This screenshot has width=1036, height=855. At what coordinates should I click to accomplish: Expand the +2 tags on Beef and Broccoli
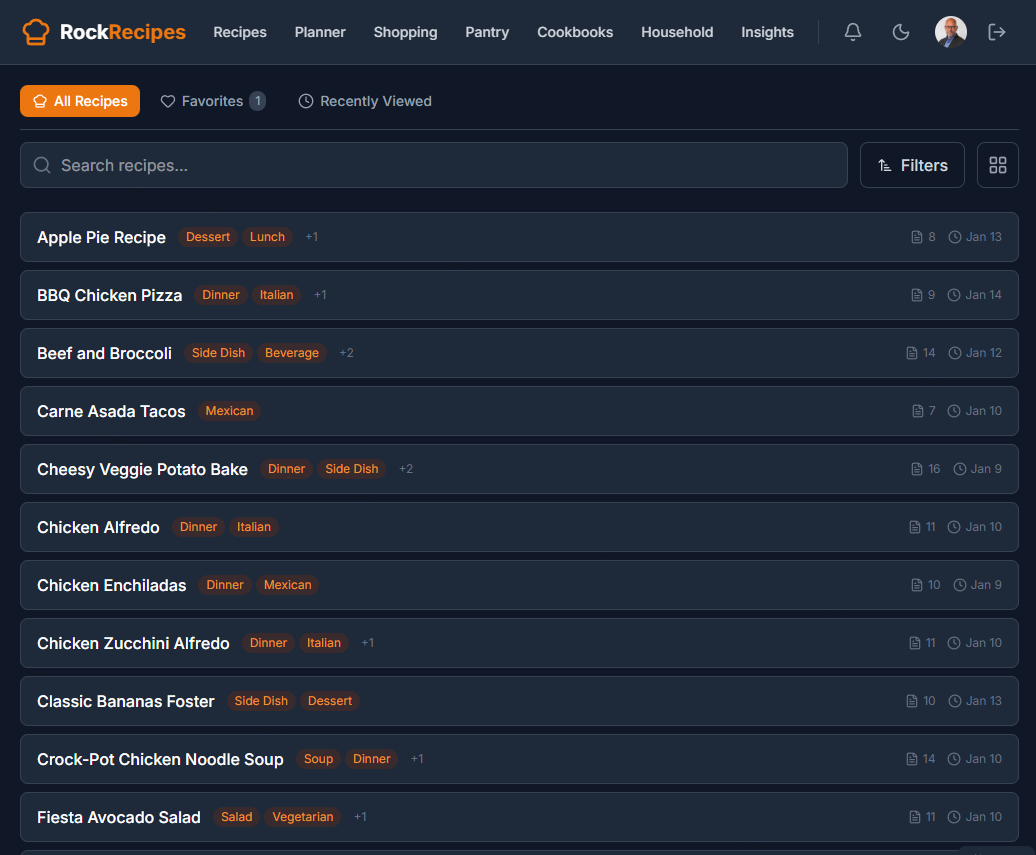(x=346, y=353)
